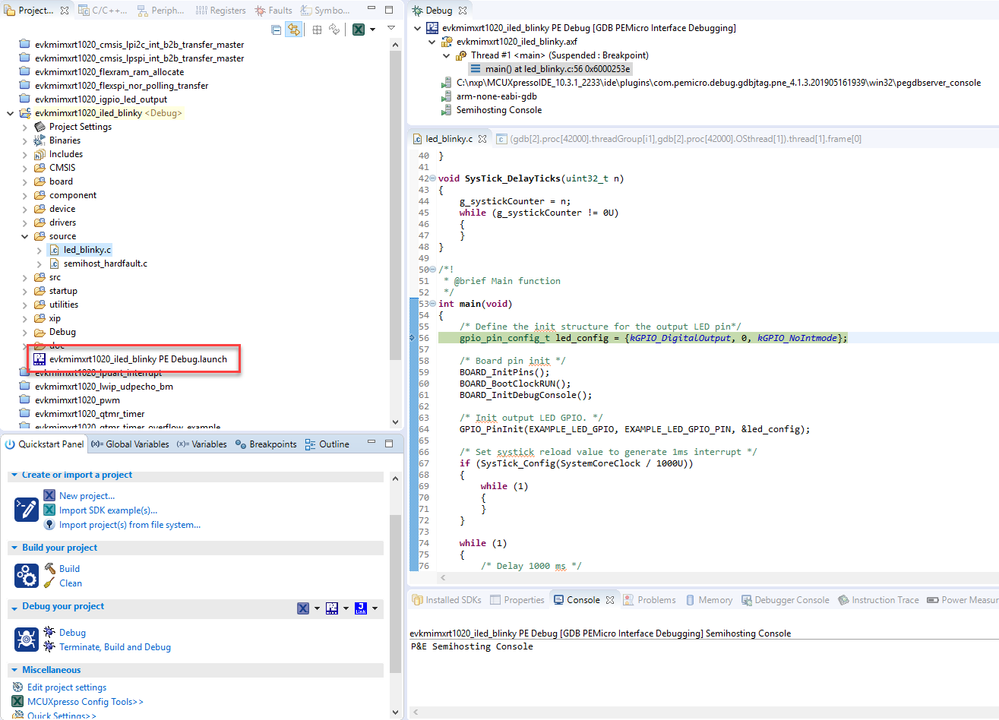Viewport: 999px width, 720px height.
Task: Close the Debug view tab
Action: click(463, 11)
